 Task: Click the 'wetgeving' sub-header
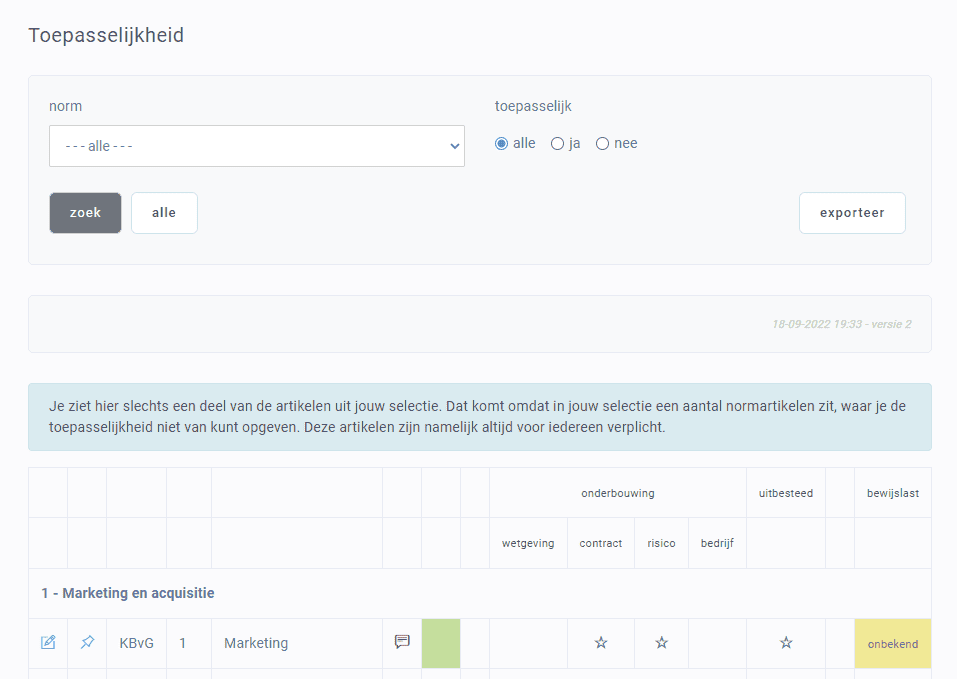click(528, 543)
